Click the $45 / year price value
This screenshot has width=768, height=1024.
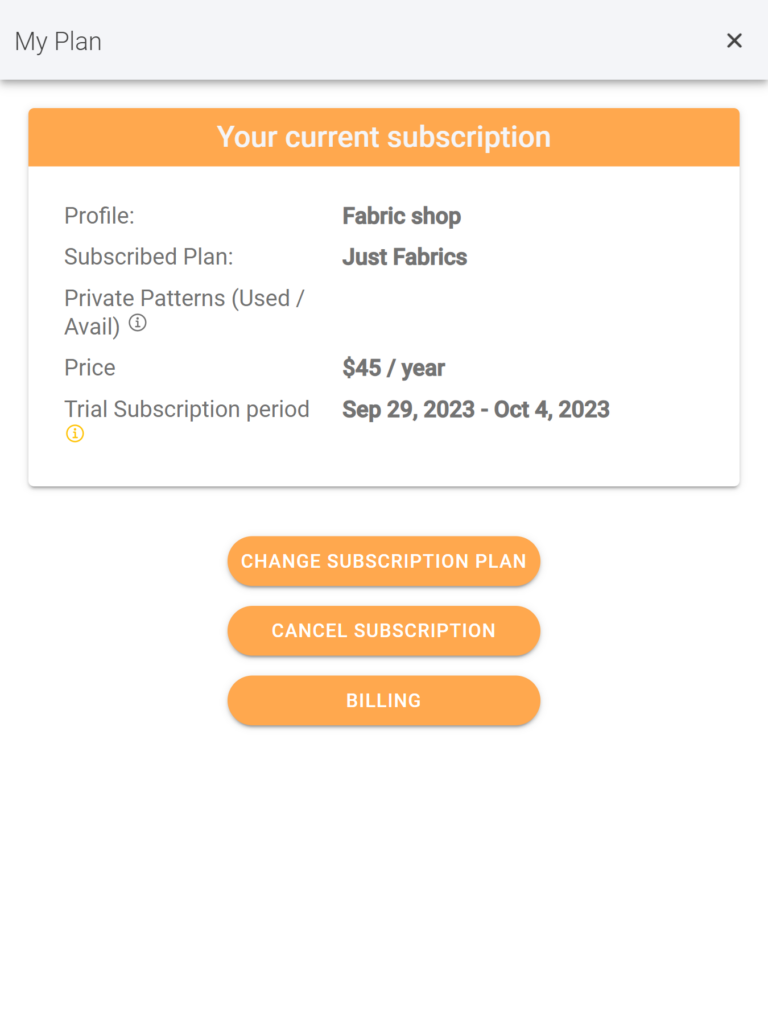(x=394, y=368)
